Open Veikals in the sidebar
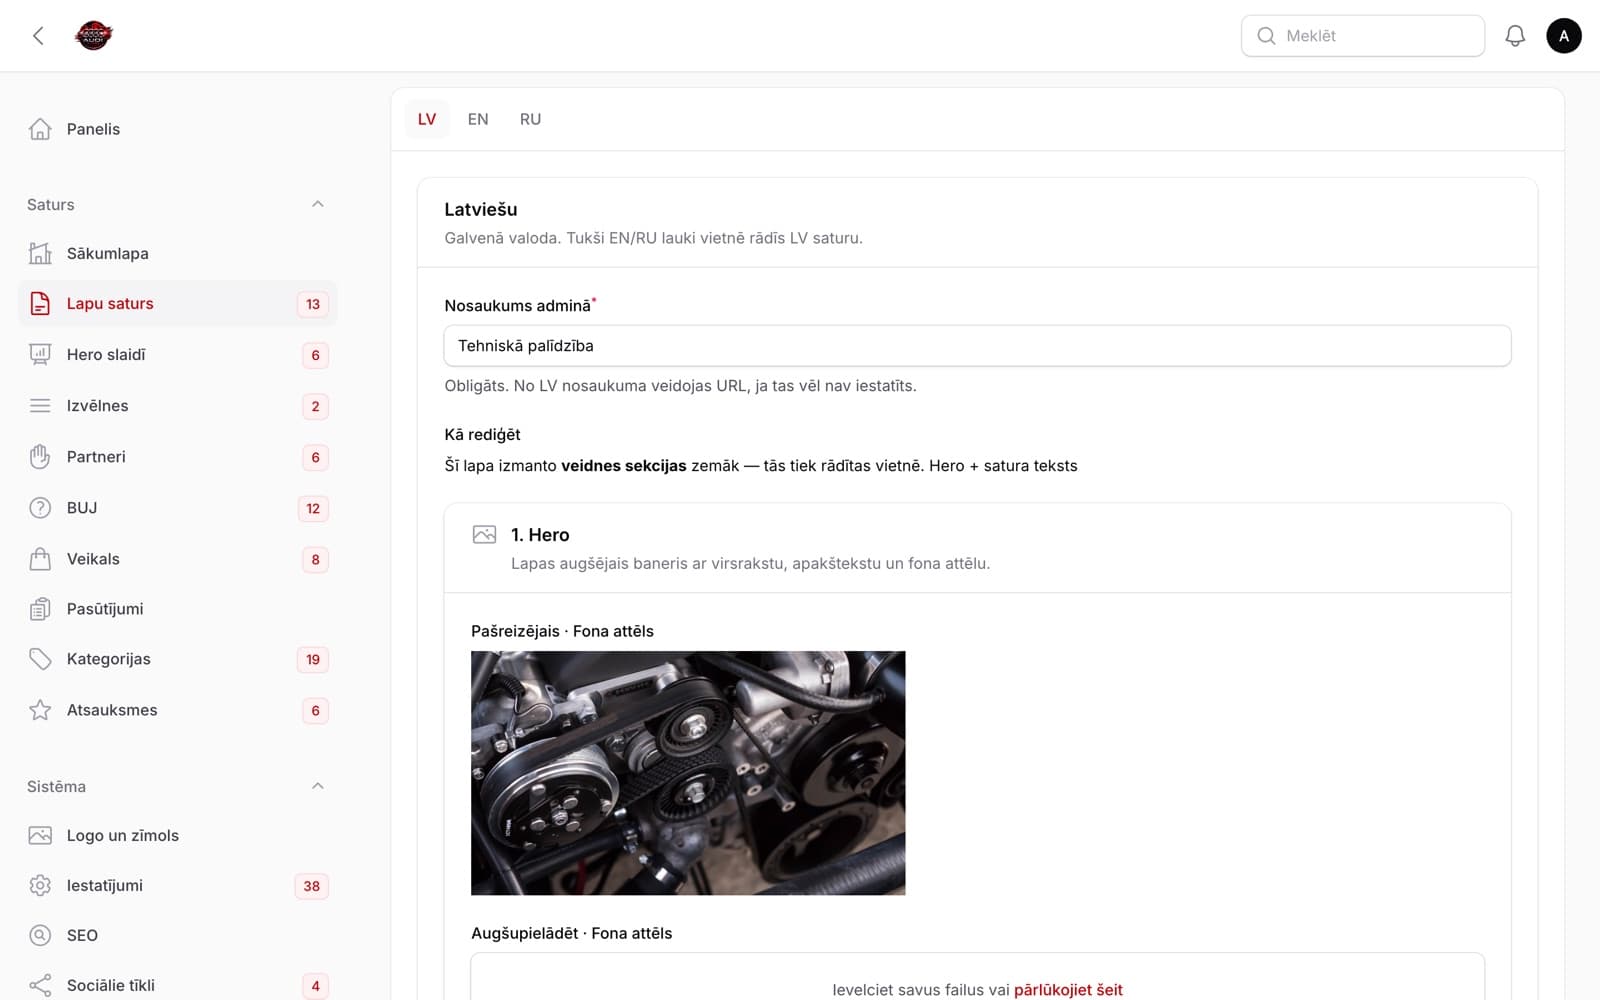This screenshot has height=1000, width=1600. point(178,559)
